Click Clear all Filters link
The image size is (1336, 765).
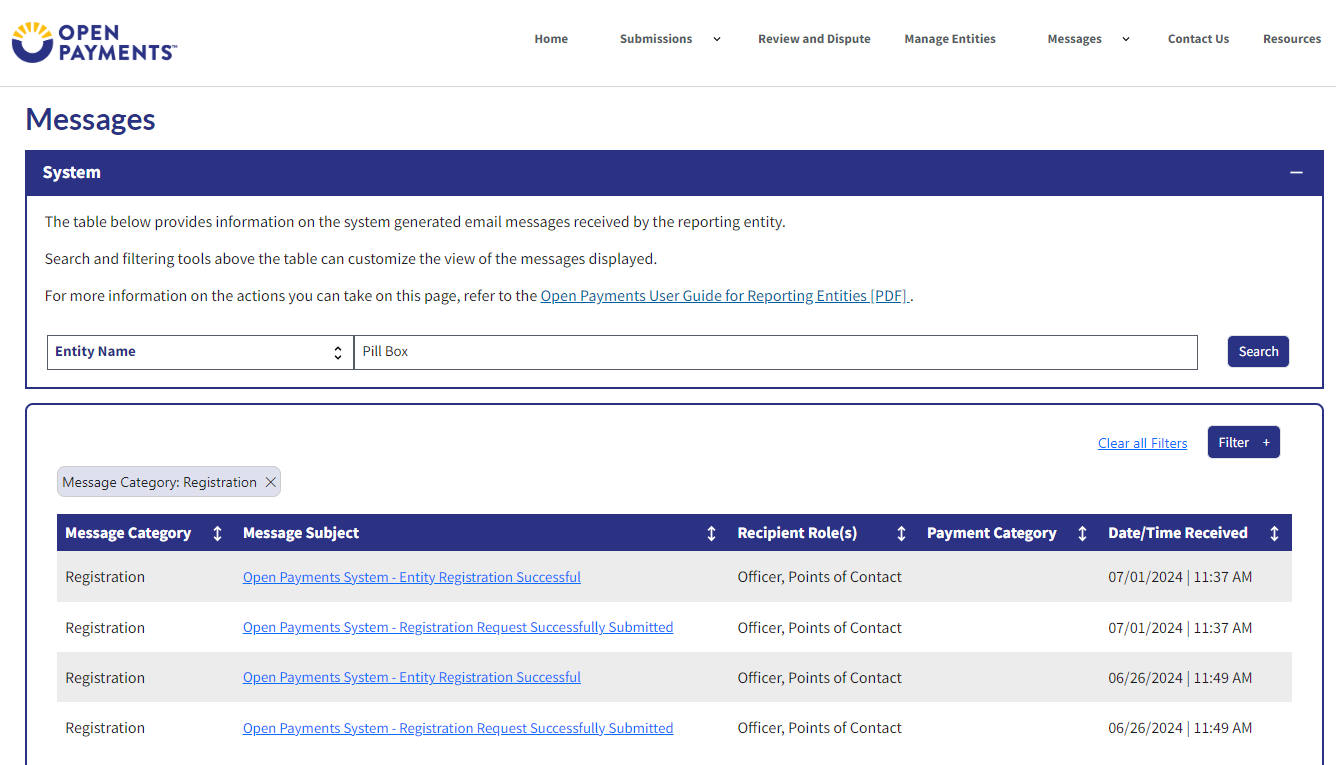click(x=1142, y=443)
